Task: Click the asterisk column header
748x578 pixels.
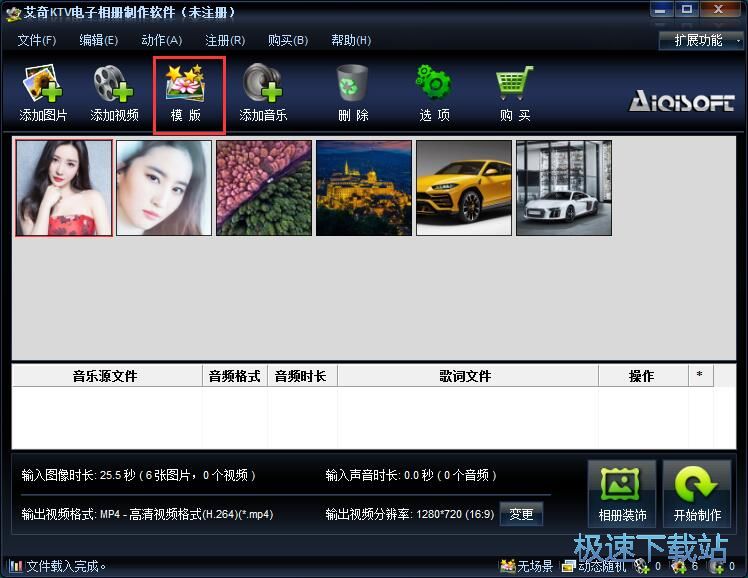Action: (x=701, y=376)
